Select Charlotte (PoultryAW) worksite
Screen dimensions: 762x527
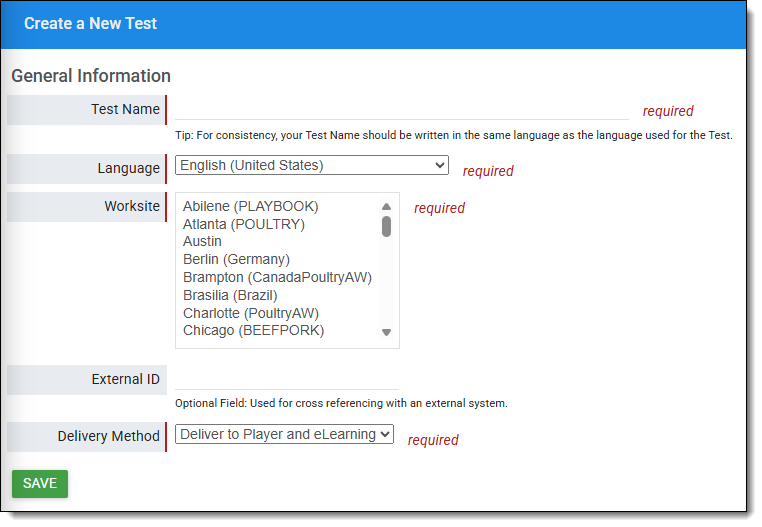click(250, 314)
